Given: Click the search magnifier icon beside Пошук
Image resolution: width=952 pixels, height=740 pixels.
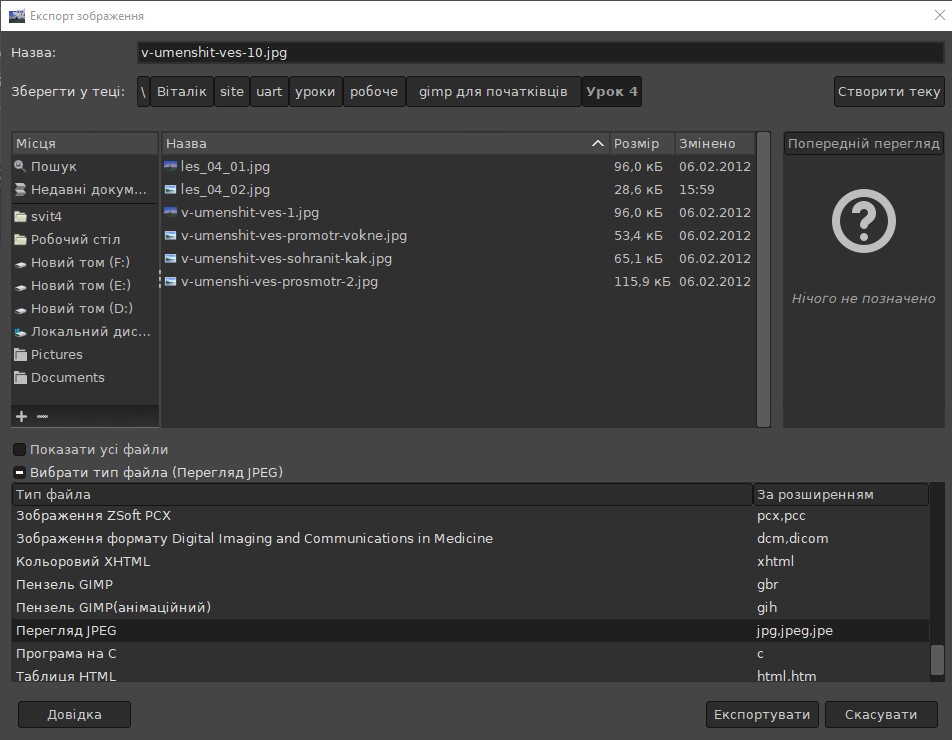Looking at the screenshot, I should [20, 166].
